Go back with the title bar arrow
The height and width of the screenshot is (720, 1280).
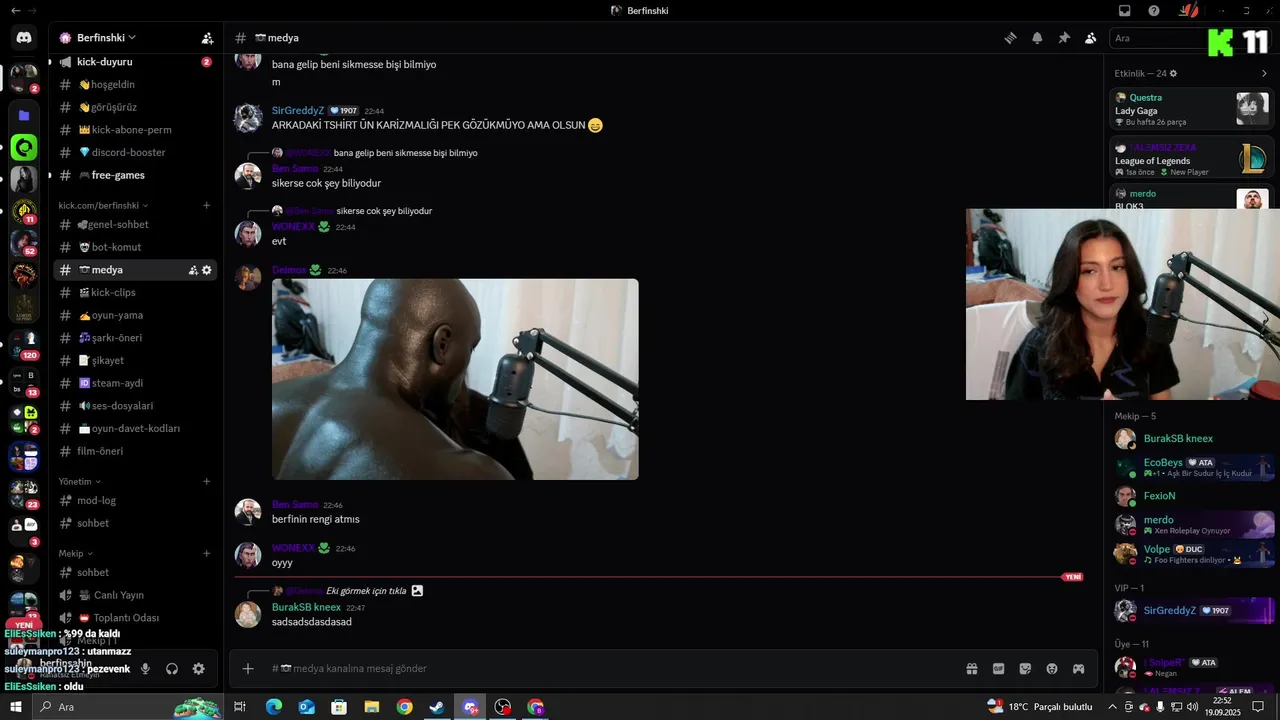pos(15,11)
